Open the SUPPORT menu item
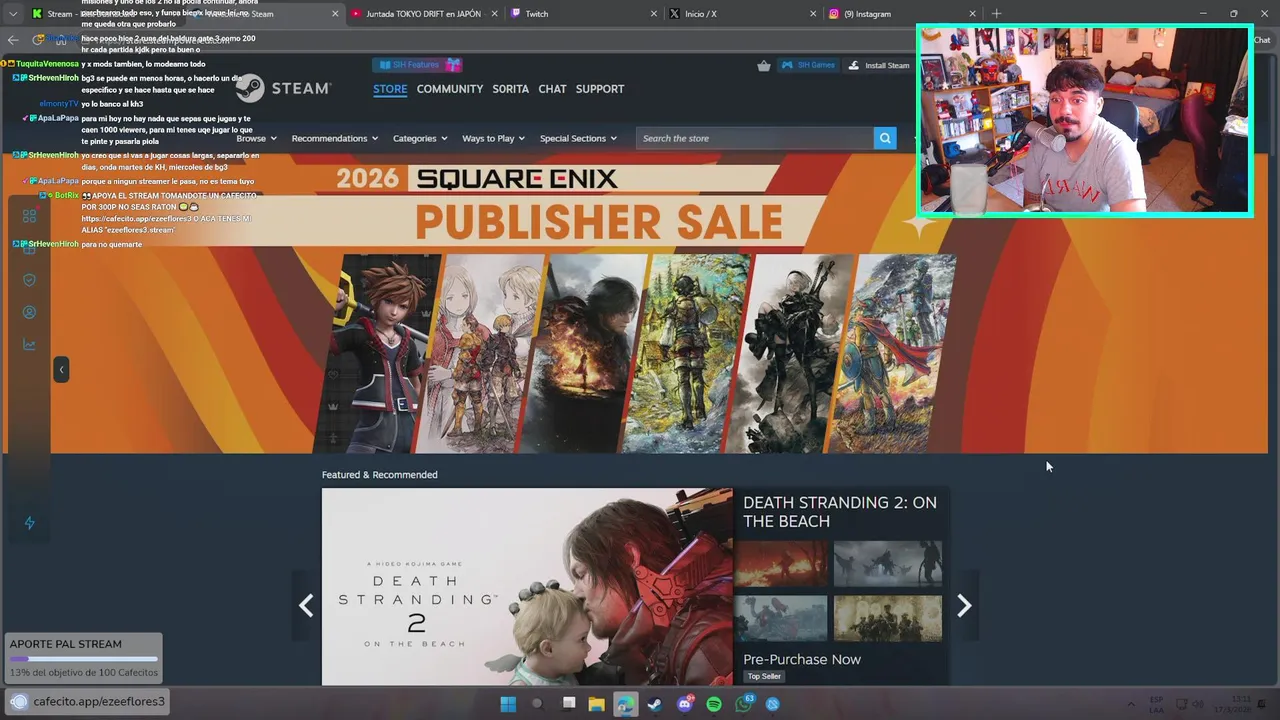Image resolution: width=1280 pixels, height=720 pixels. (x=600, y=89)
